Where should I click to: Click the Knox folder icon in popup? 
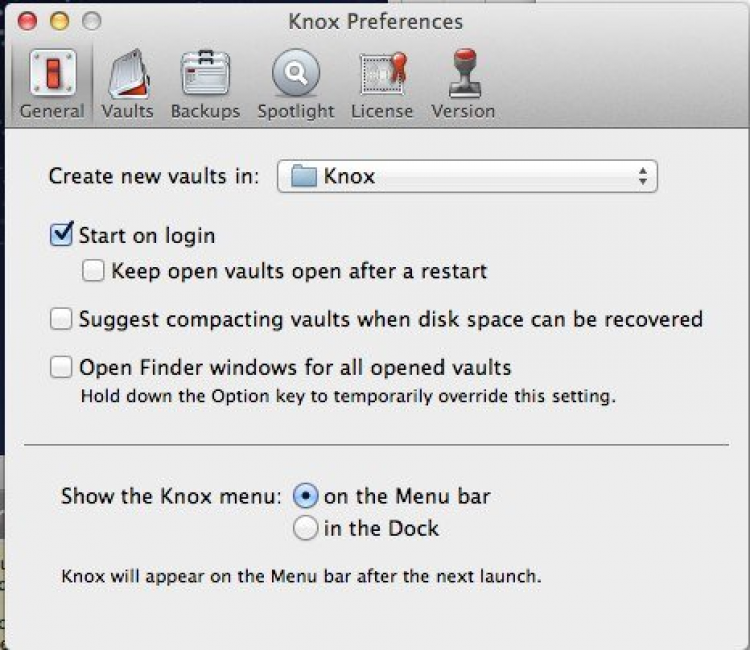[303, 177]
